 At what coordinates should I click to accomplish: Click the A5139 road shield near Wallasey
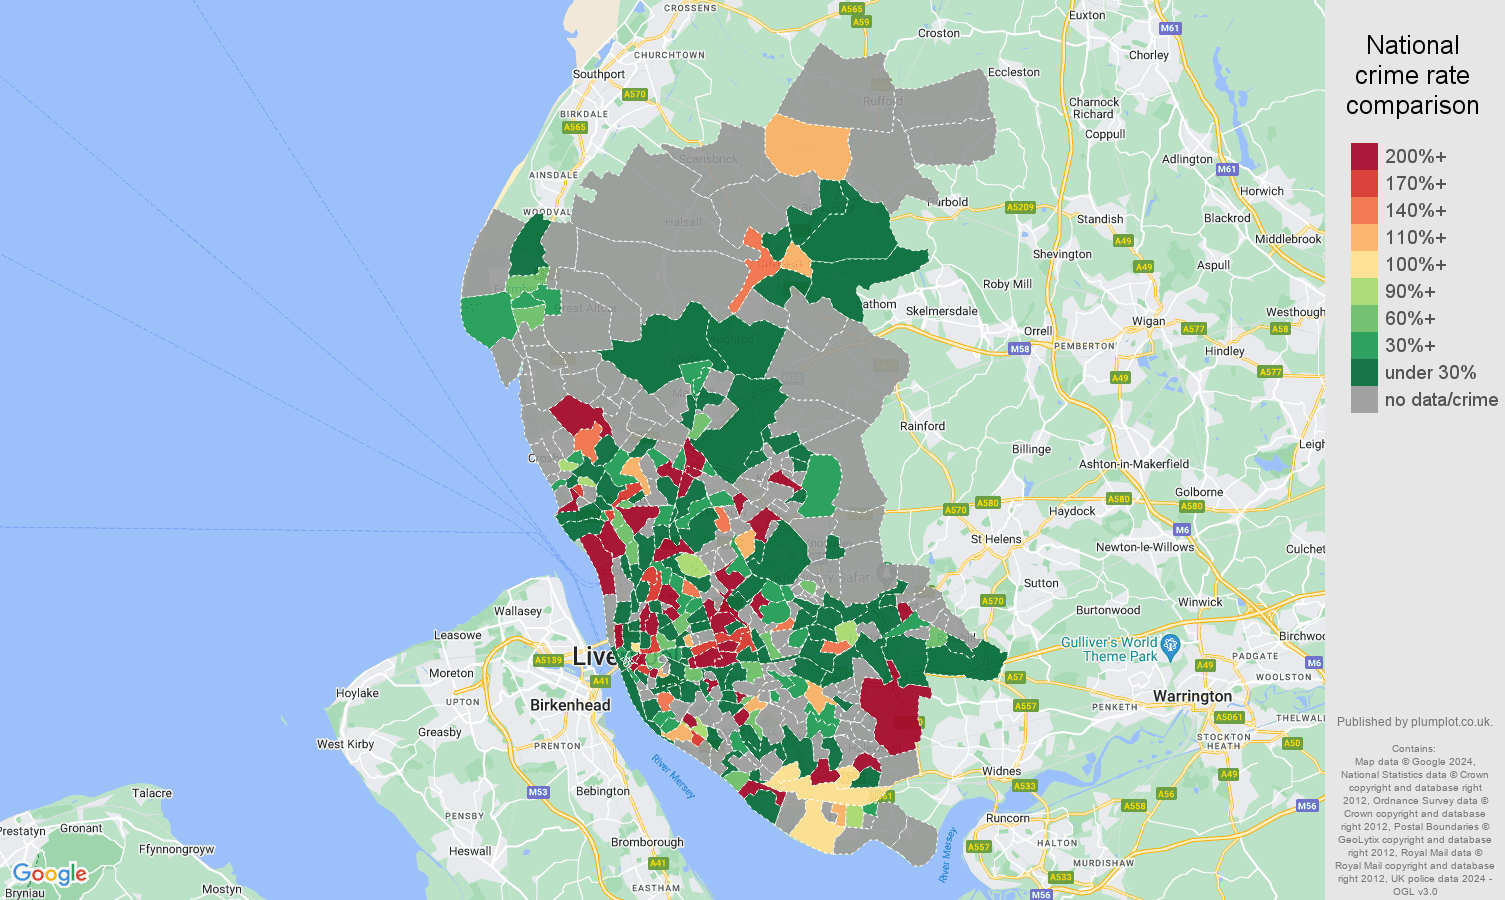click(548, 660)
